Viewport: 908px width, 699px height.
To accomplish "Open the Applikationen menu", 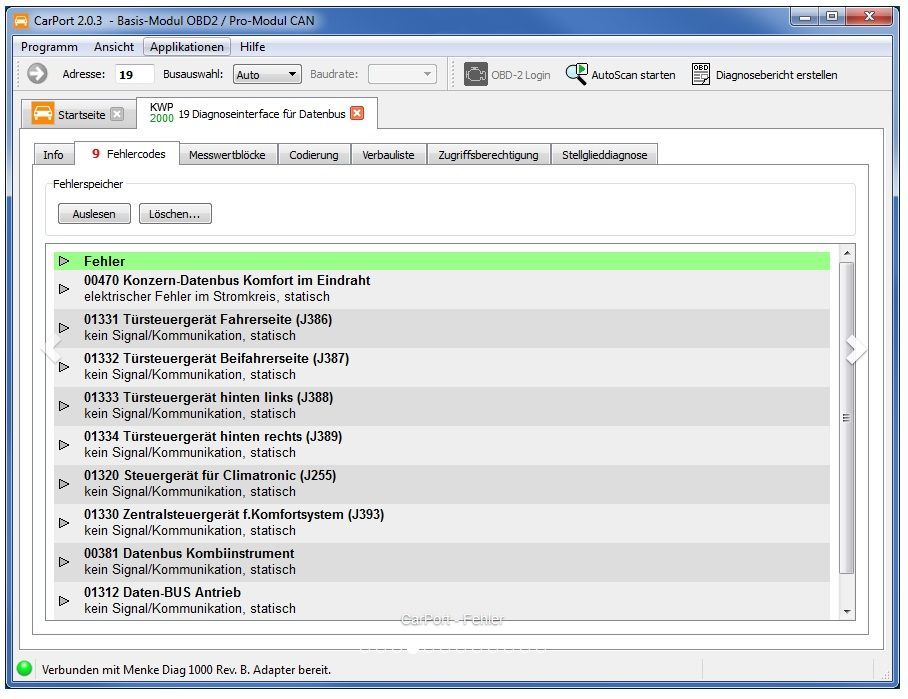I will pos(187,47).
